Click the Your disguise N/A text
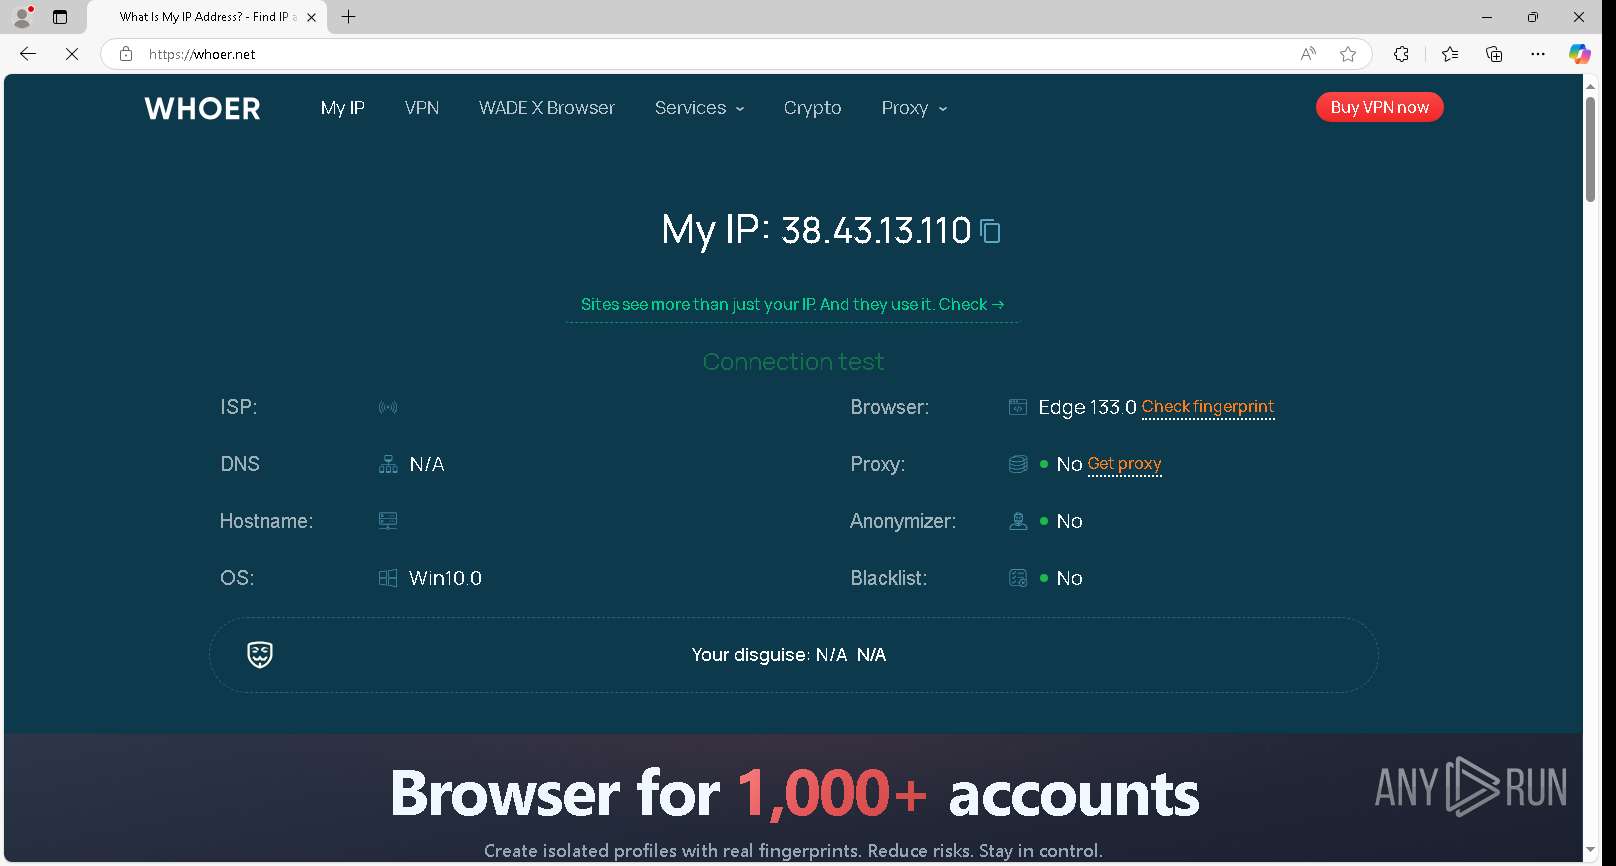 point(789,655)
